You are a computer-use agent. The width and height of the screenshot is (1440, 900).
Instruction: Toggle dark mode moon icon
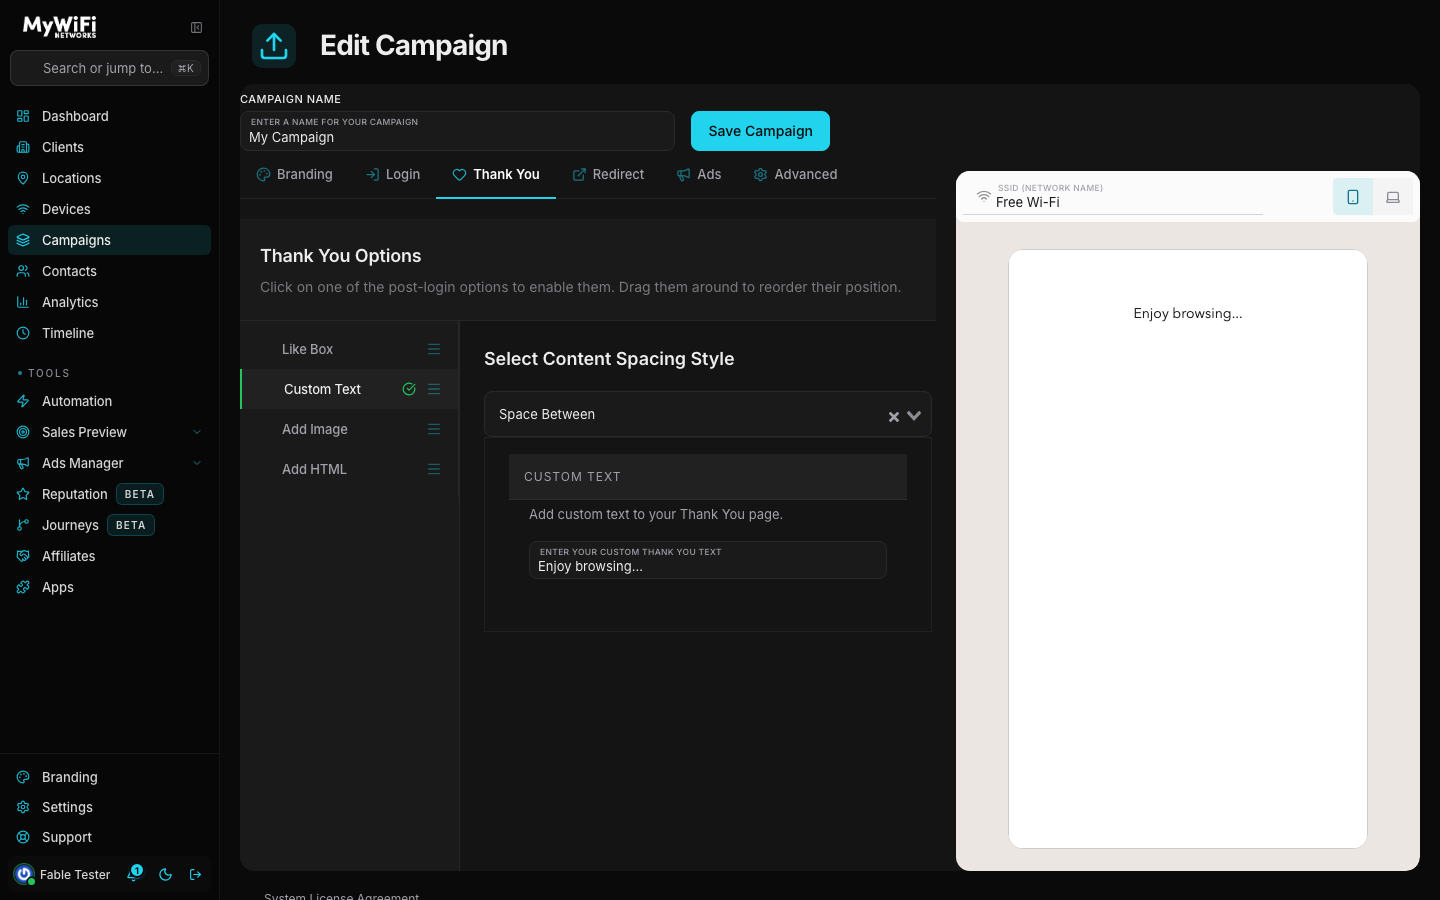click(166, 874)
